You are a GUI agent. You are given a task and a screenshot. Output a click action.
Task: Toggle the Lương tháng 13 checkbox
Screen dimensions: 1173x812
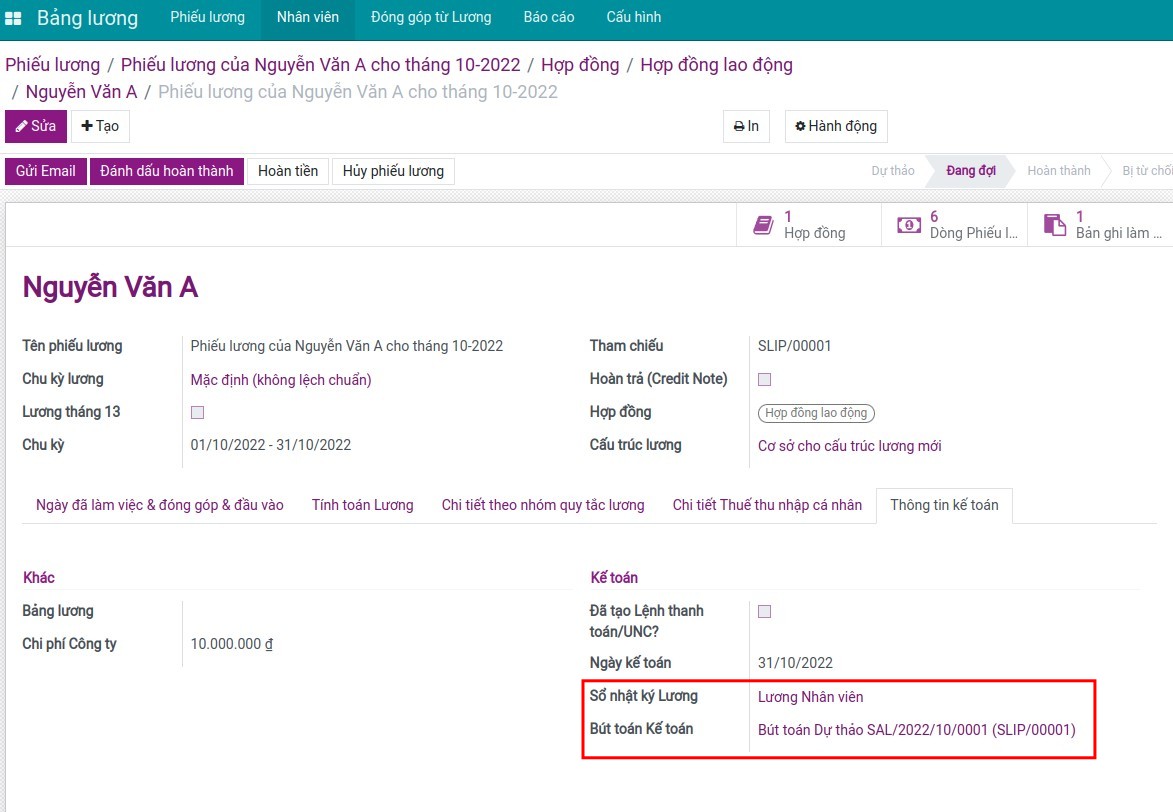(x=197, y=412)
